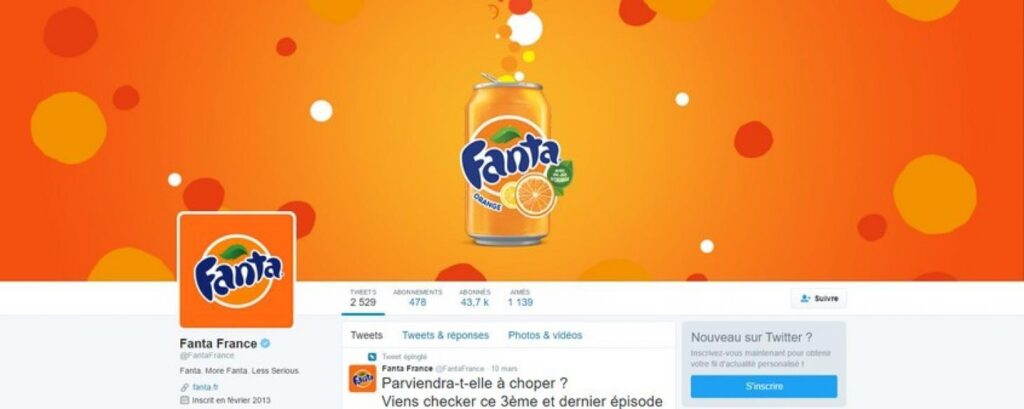Image resolution: width=1024 pixels, height=409 pixels.
Task: Click the add-user icon in the Suivre button
Action: coord(805,299)
